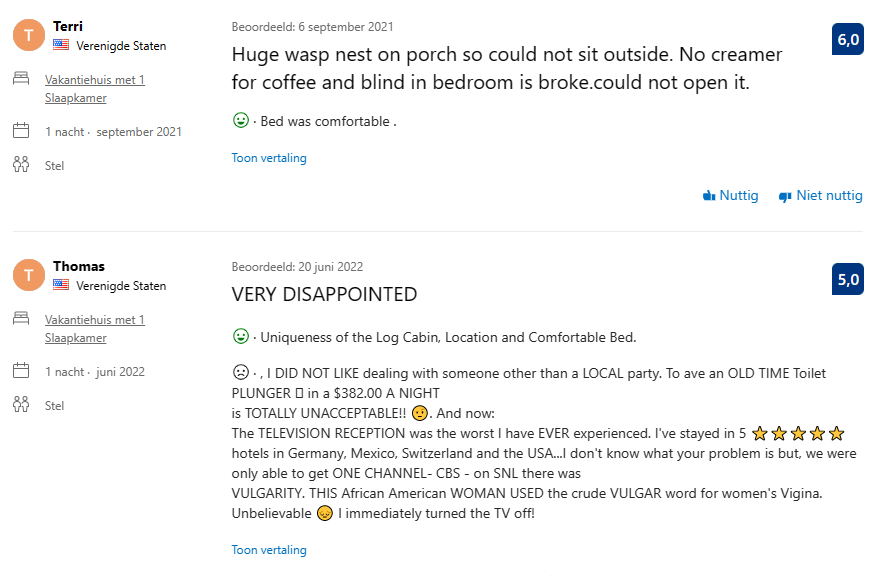Open Terri's 'Vakantiehuis met 1 Slaapkamer' link
The height and width of the screenshot is (577, 887).
tap(95, 80)
